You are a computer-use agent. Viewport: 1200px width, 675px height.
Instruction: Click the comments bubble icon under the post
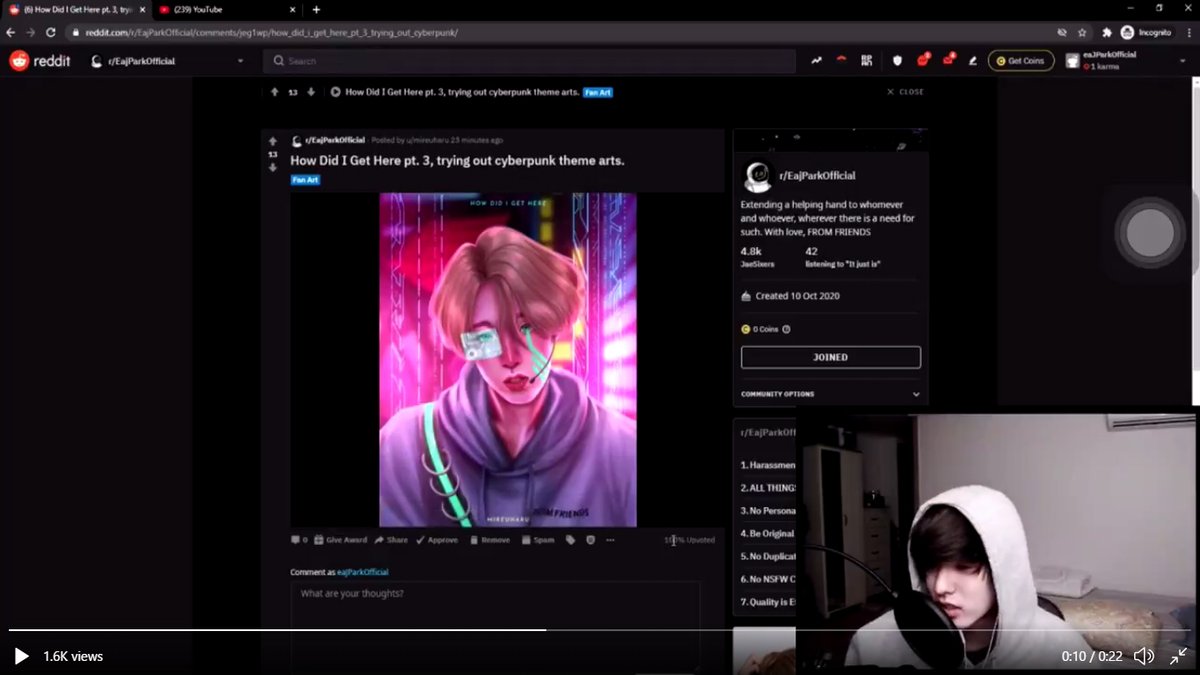[298, 540]
